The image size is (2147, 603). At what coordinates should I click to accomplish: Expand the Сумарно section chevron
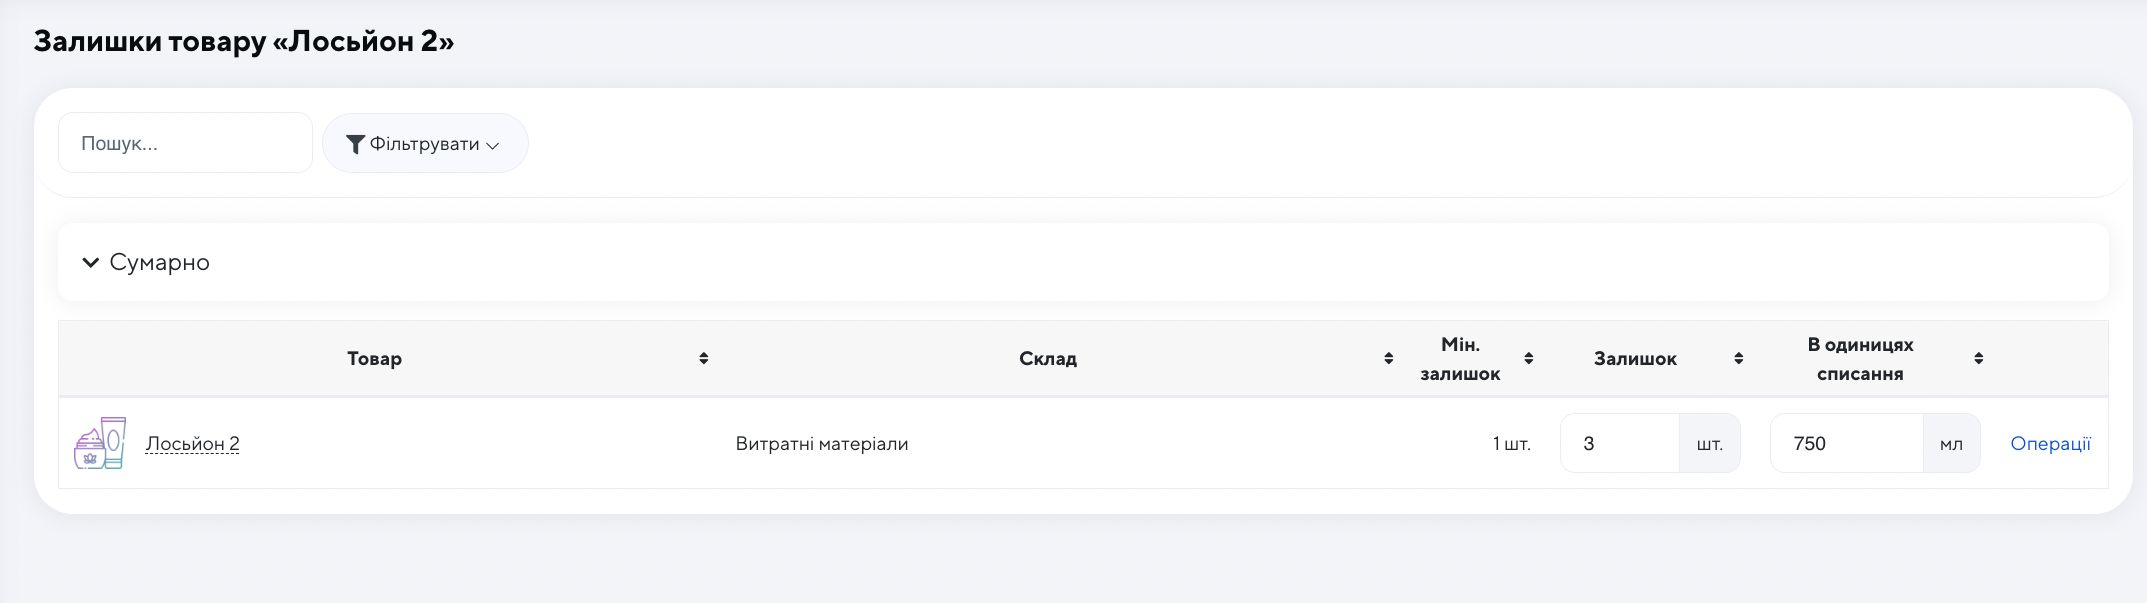click(x=90, y=262)
